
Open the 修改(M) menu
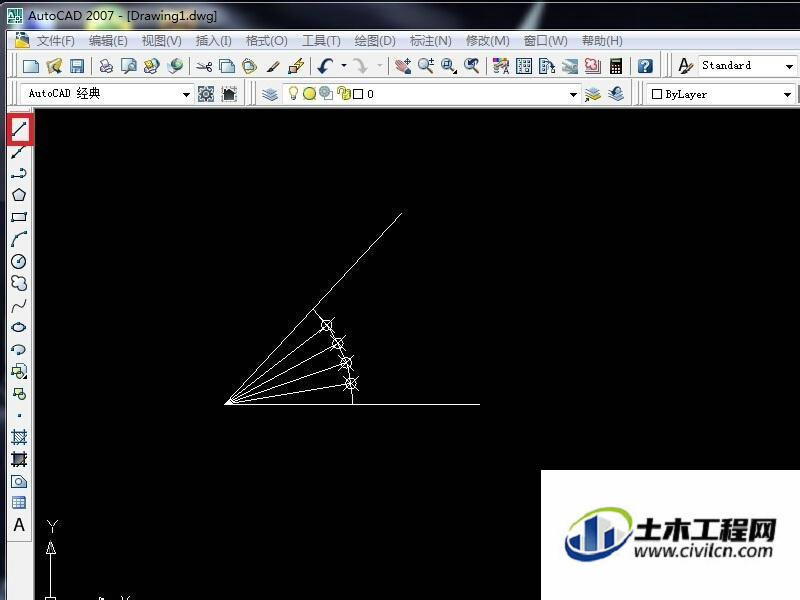(x=488, y=41)
